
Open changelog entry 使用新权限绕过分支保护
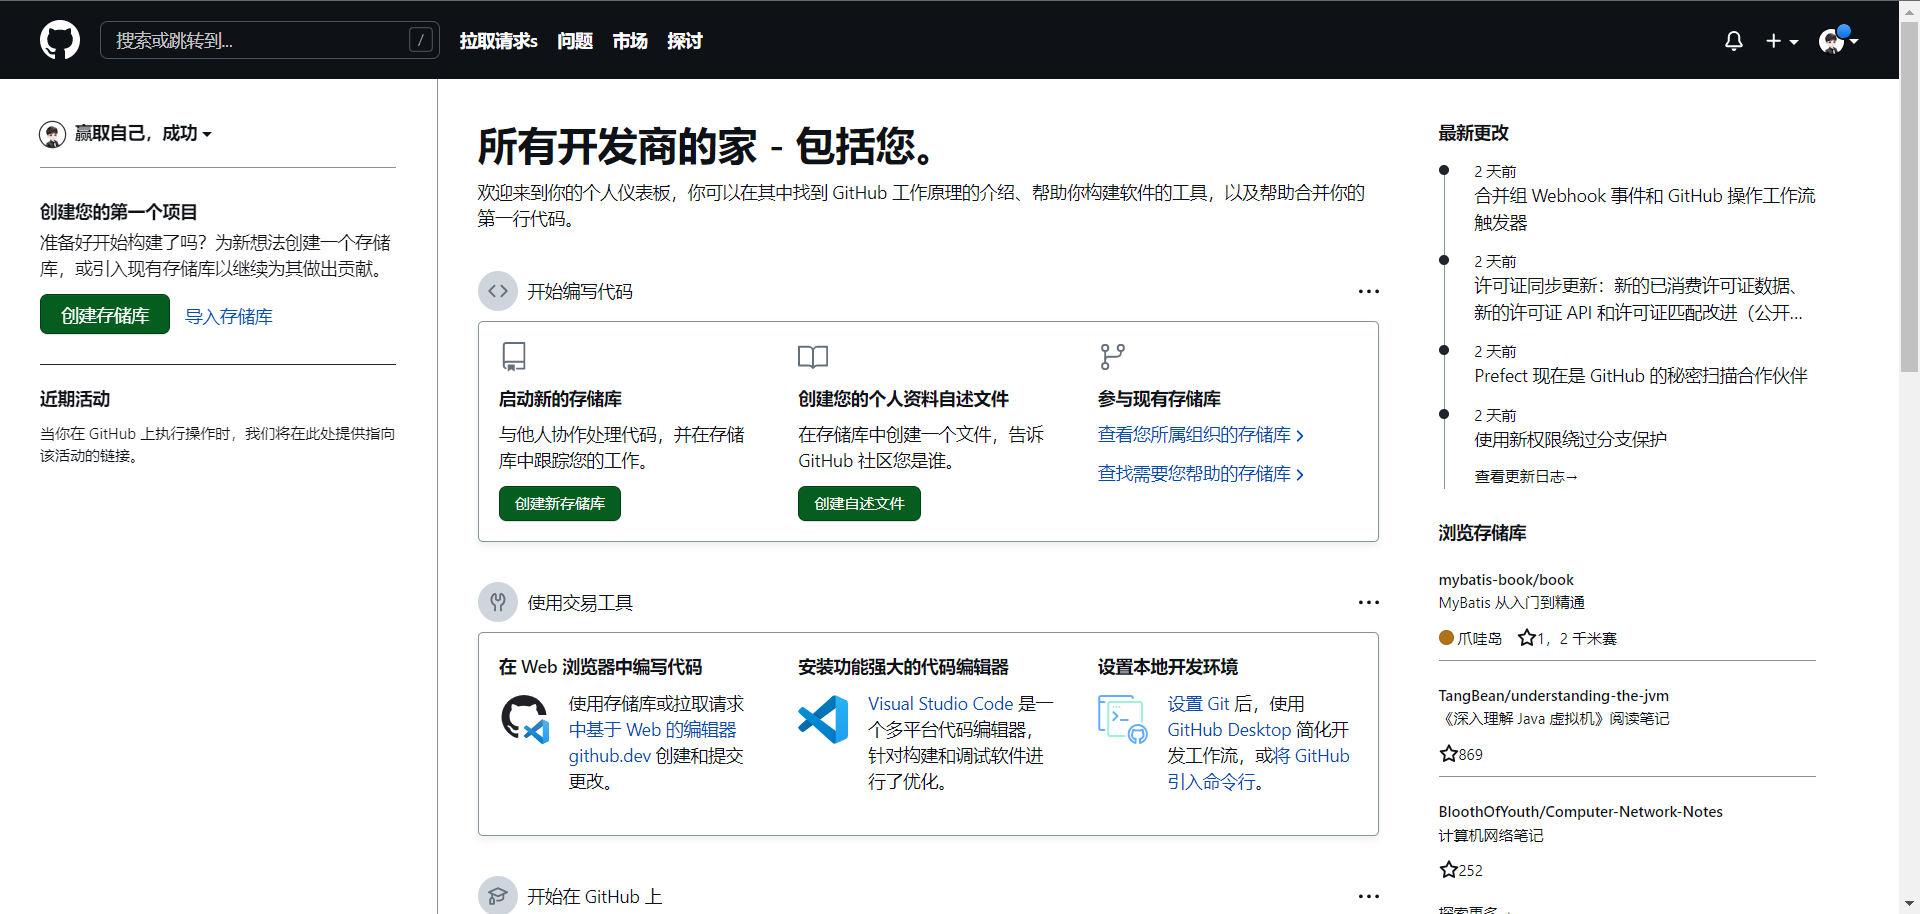[1570, 439]
